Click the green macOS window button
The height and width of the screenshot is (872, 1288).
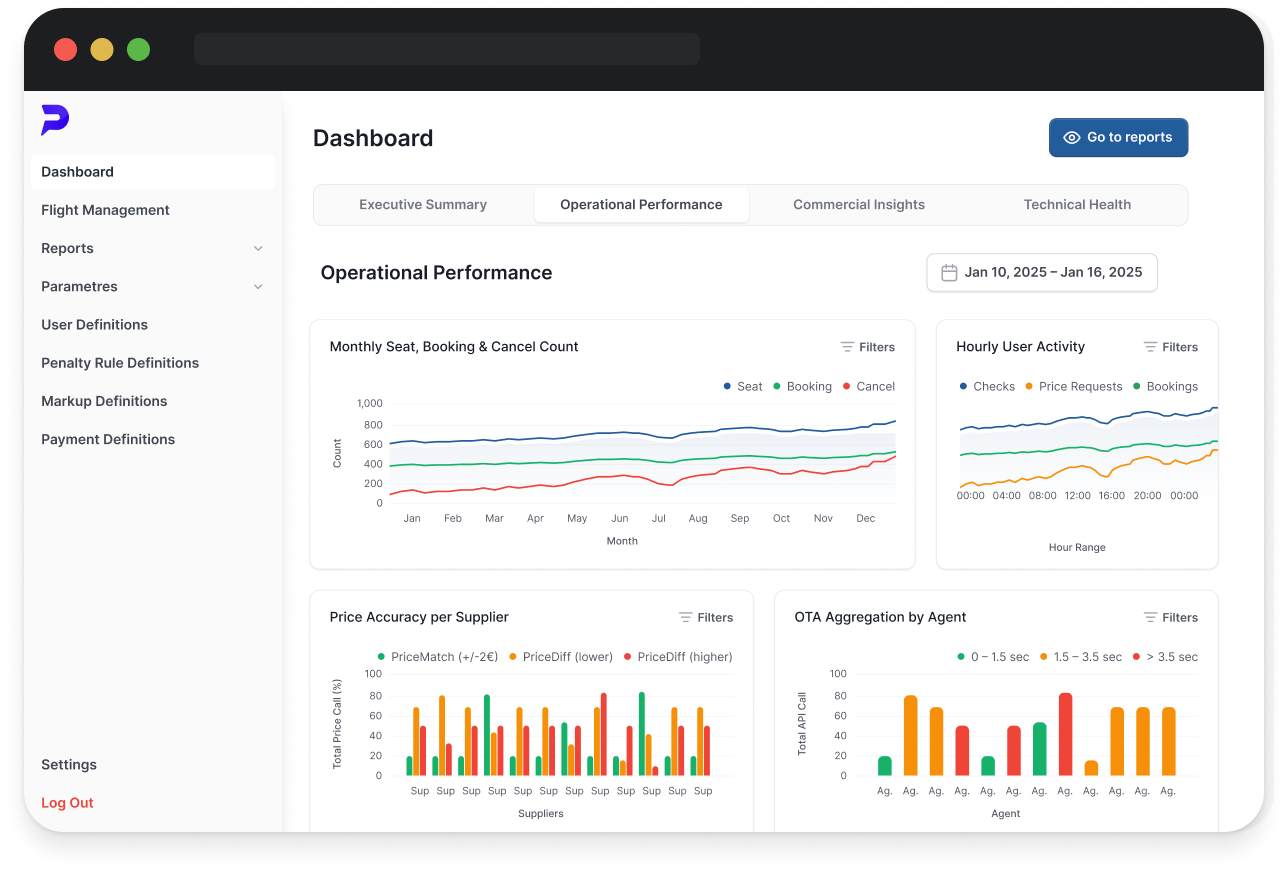[x=138, y=49]
